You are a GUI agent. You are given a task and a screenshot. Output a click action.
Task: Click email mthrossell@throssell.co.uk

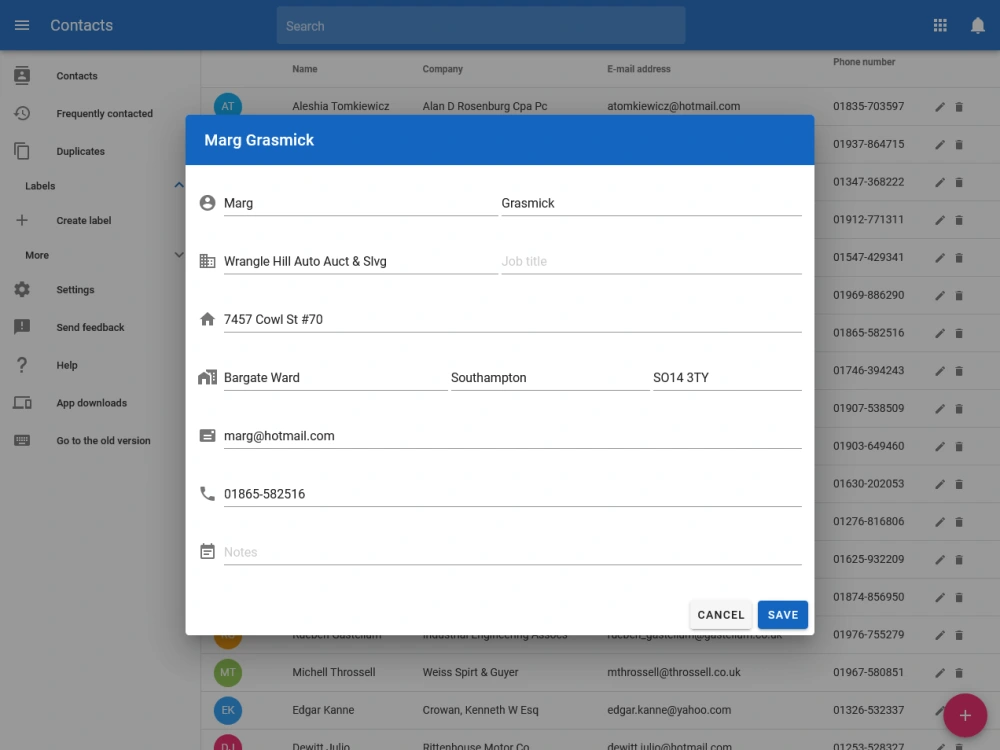click(x=673, y=672)
